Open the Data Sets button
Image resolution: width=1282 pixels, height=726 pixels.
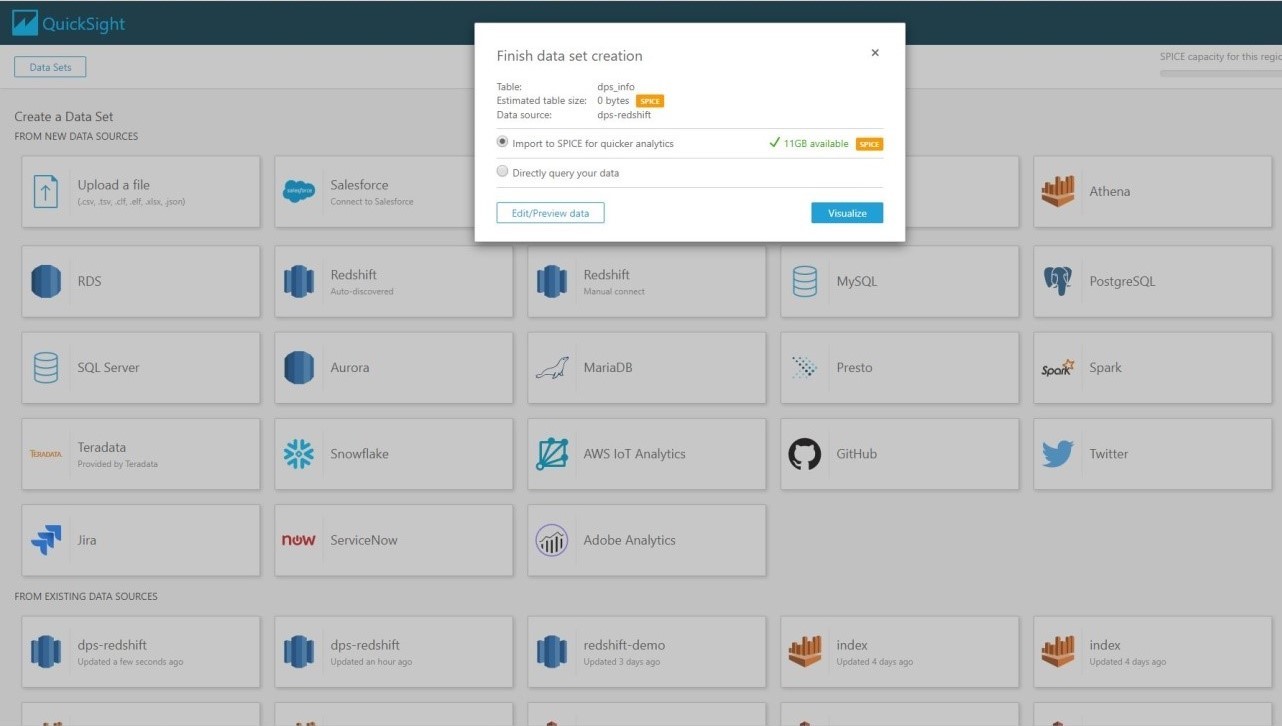point(50,67)
